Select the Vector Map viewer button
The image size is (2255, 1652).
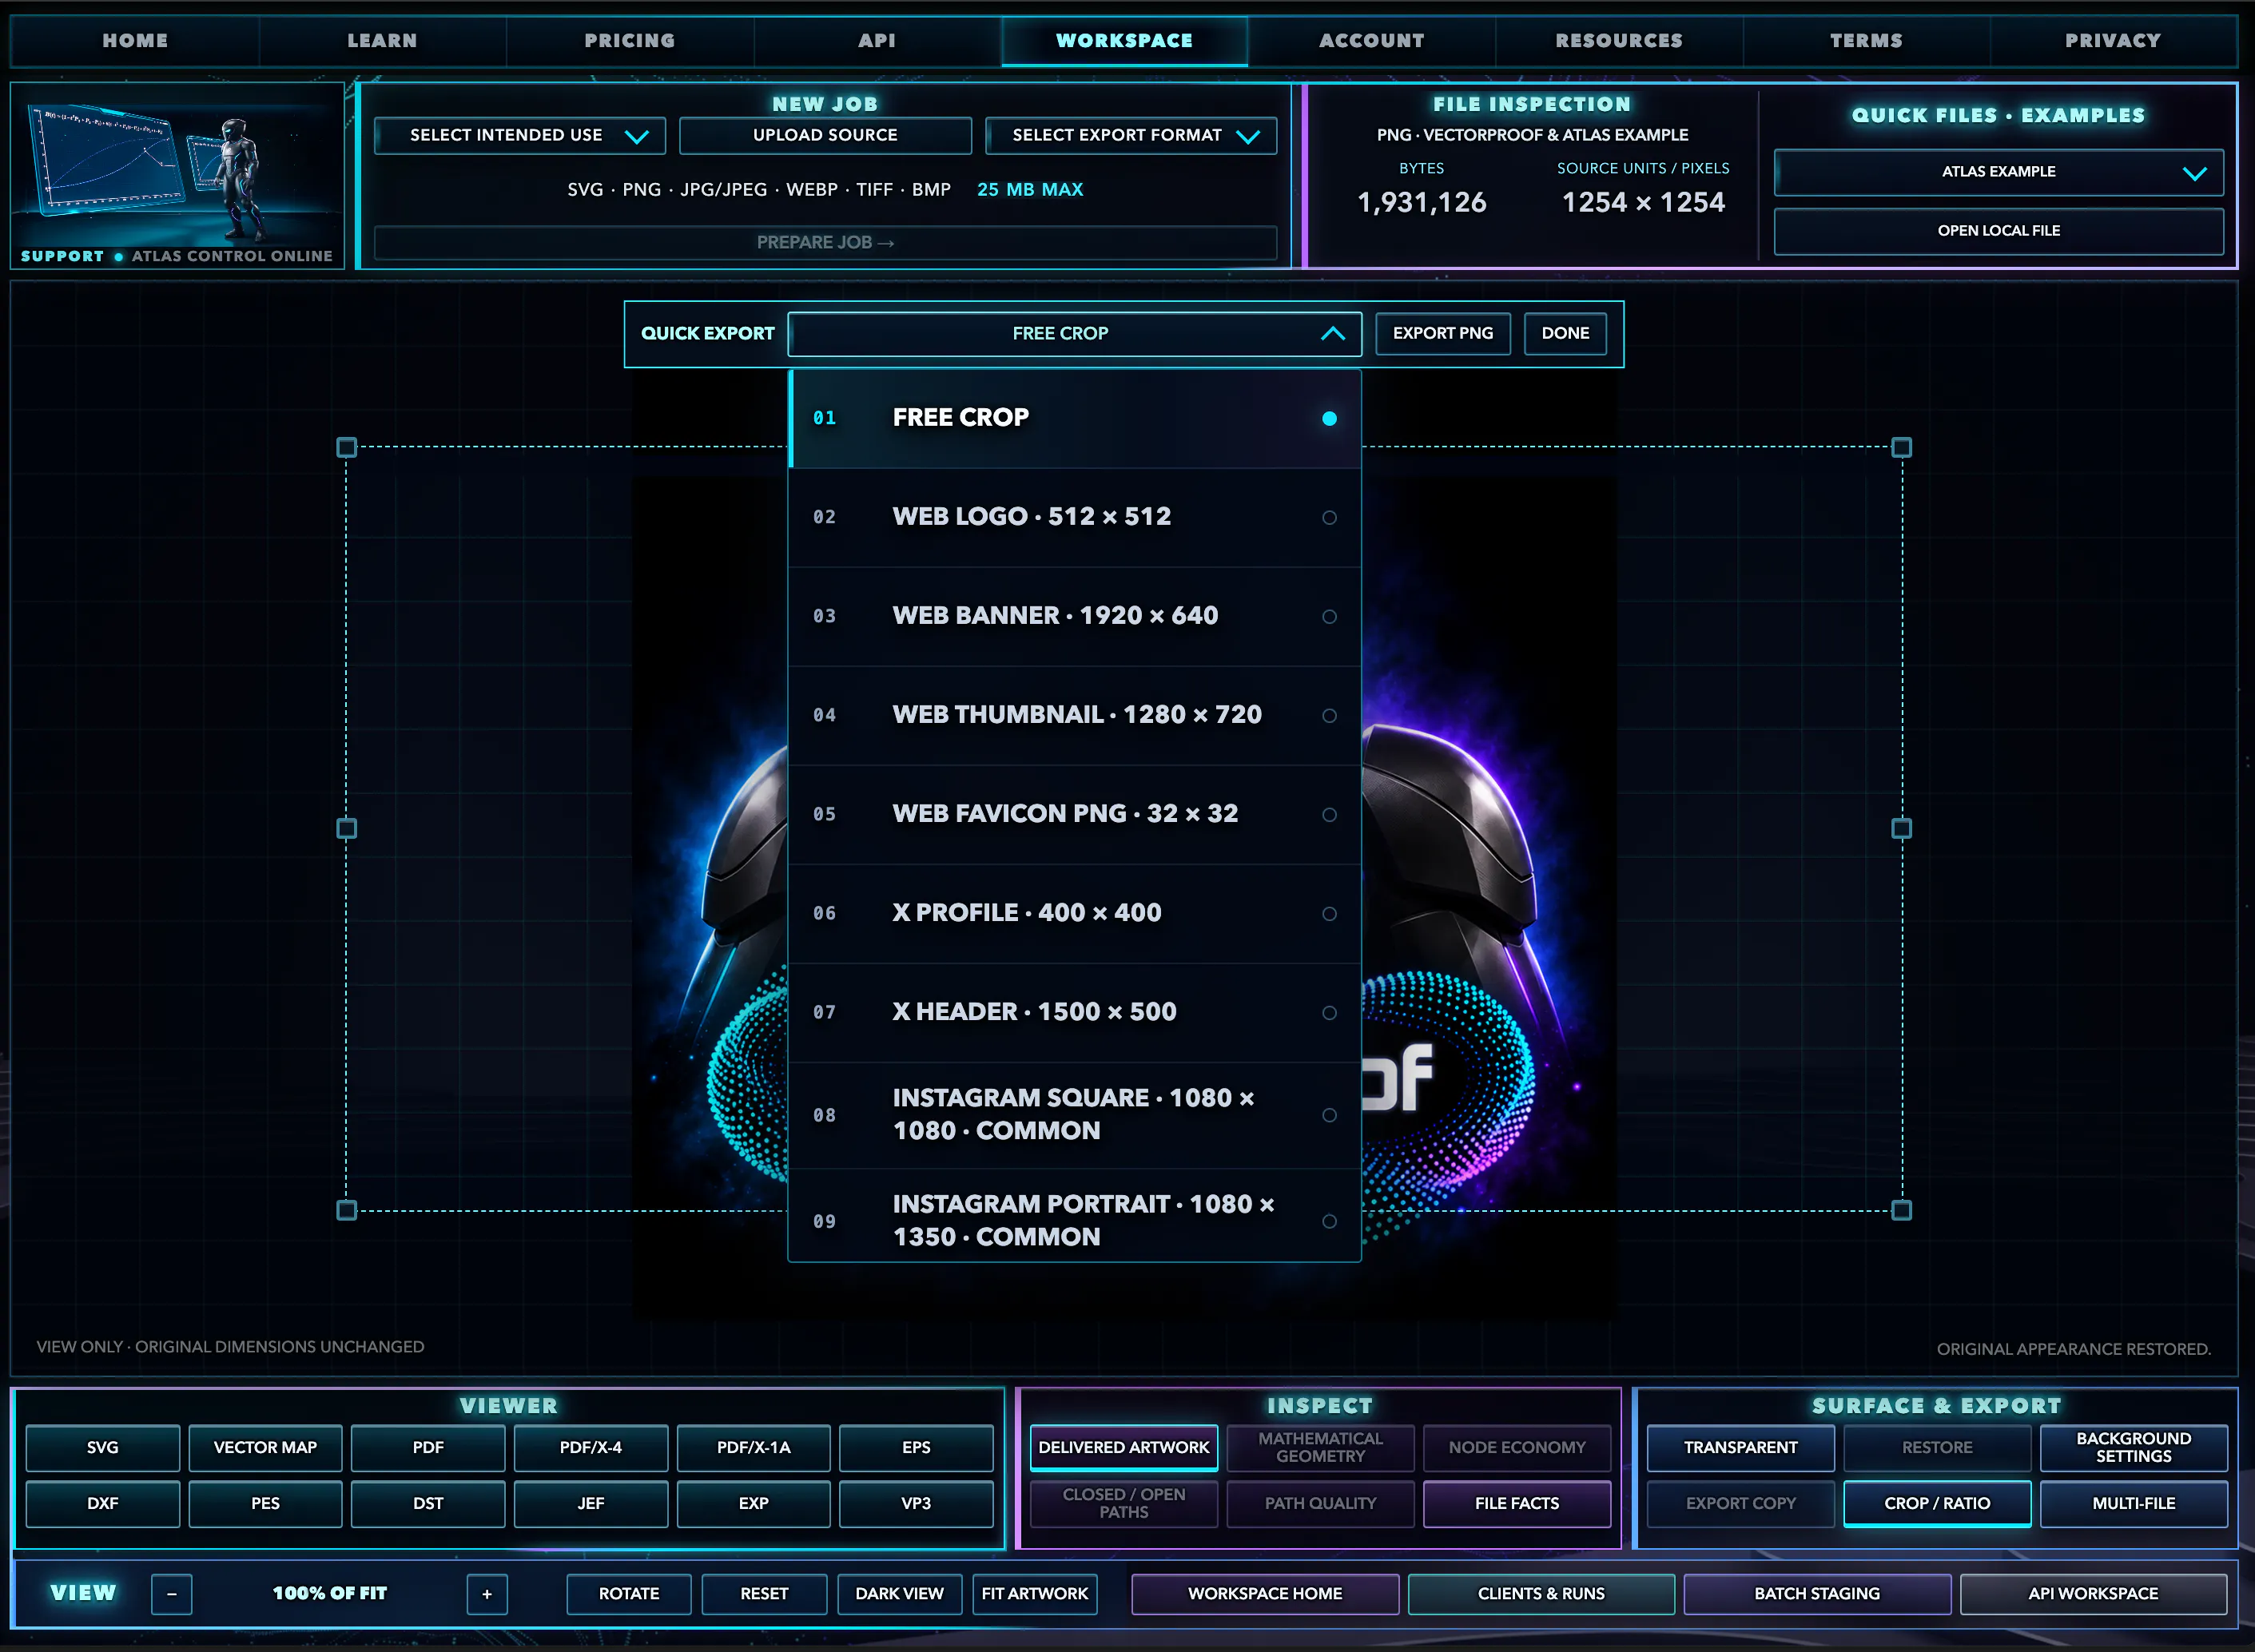pyautogui.click(x=265, y=1448)
